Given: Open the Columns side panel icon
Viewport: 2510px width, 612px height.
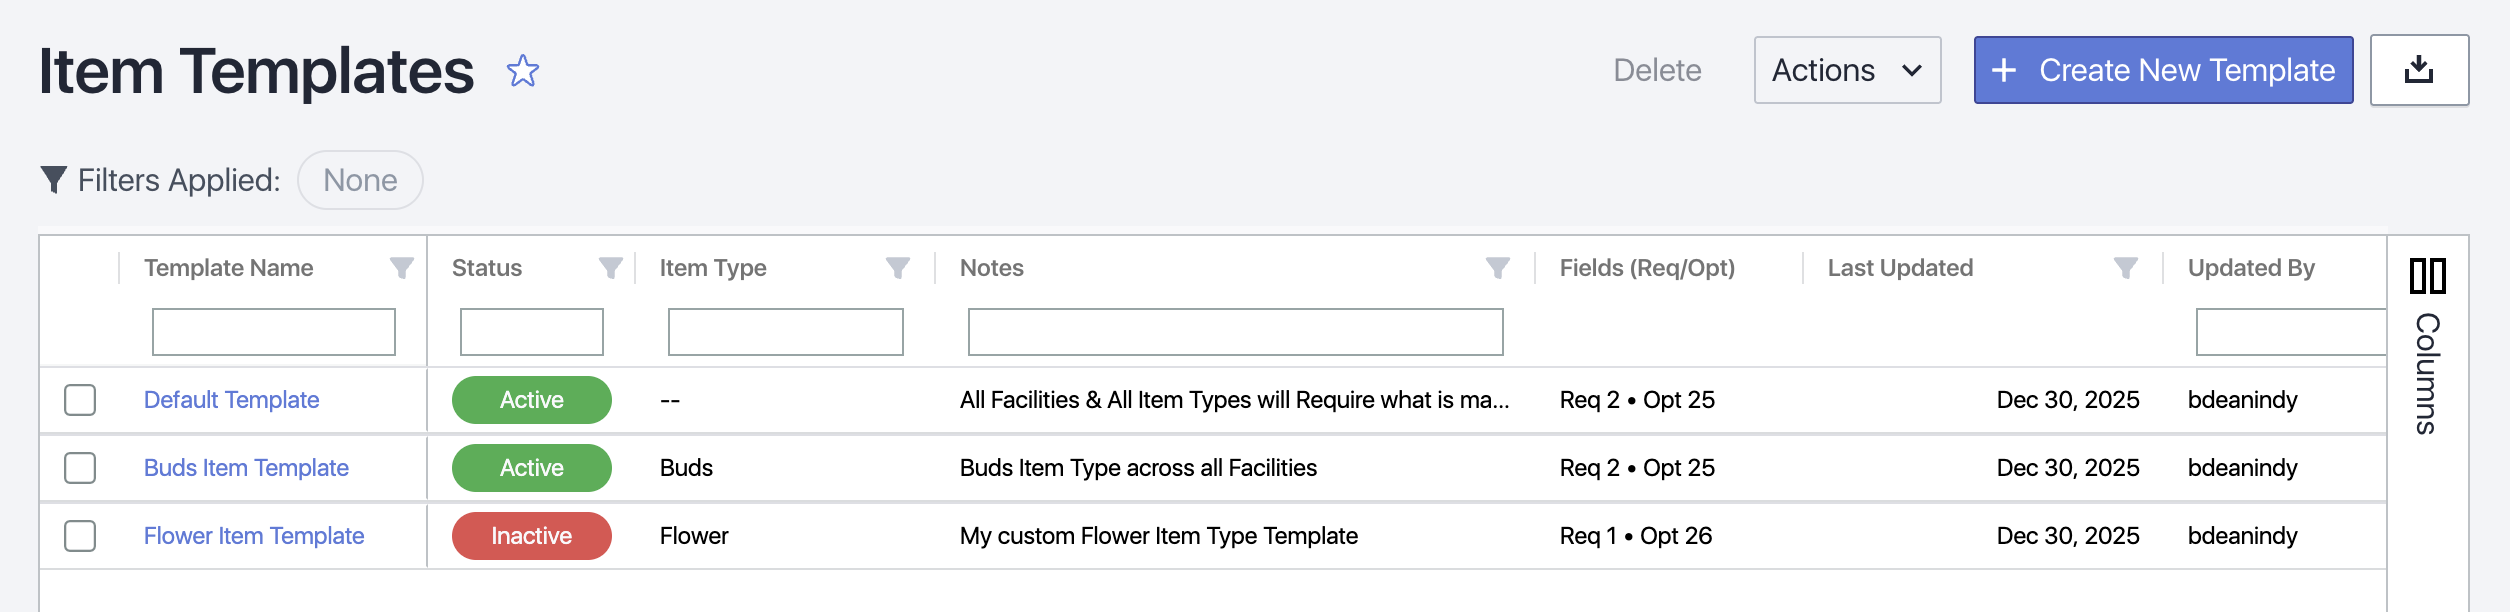Looking at the screenshot, I should coord(2427,276).
